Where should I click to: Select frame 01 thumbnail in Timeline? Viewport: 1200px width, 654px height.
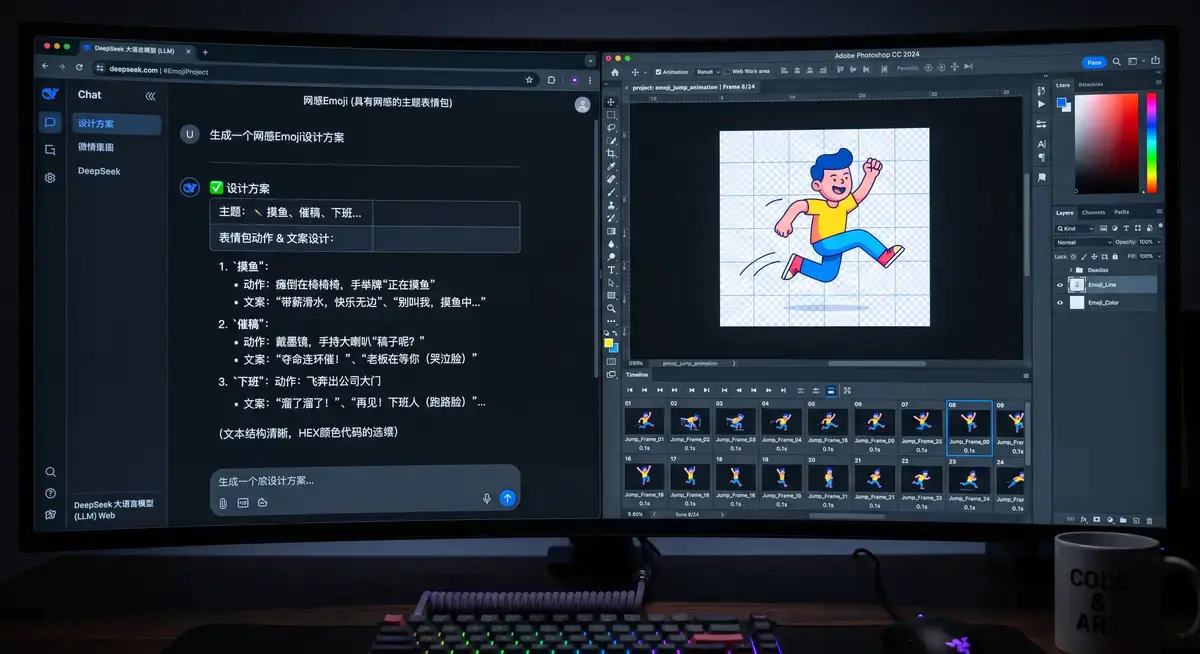click(644, 421)
